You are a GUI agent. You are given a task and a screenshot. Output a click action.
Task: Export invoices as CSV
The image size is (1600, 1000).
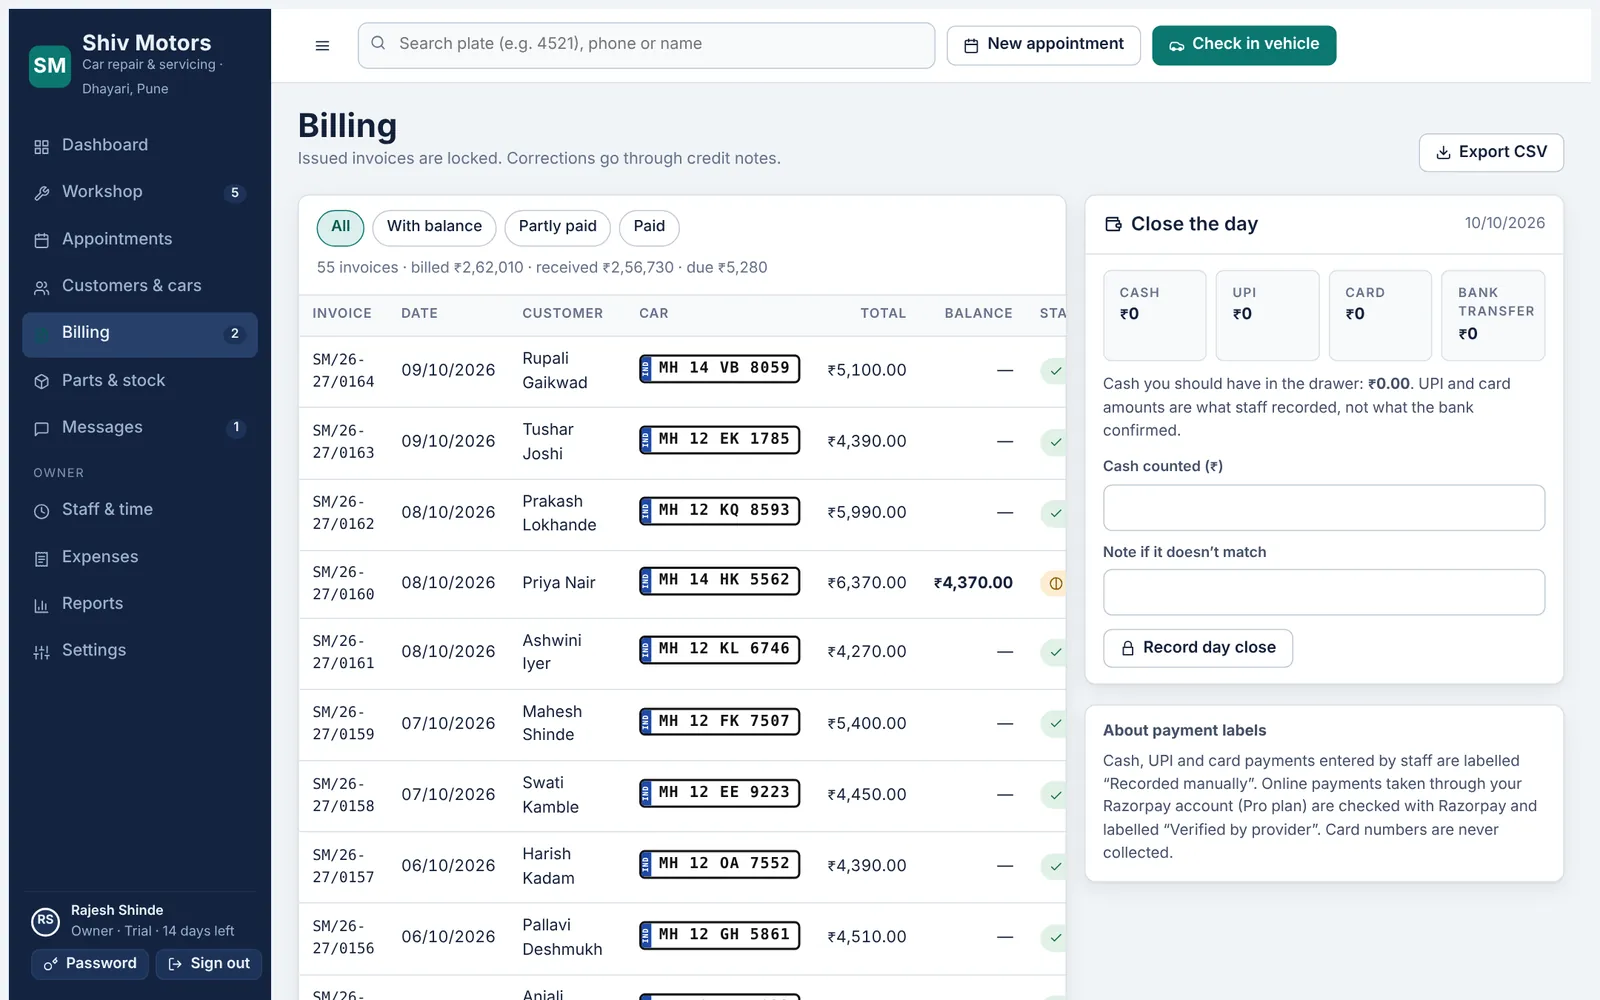[1491, 153]
